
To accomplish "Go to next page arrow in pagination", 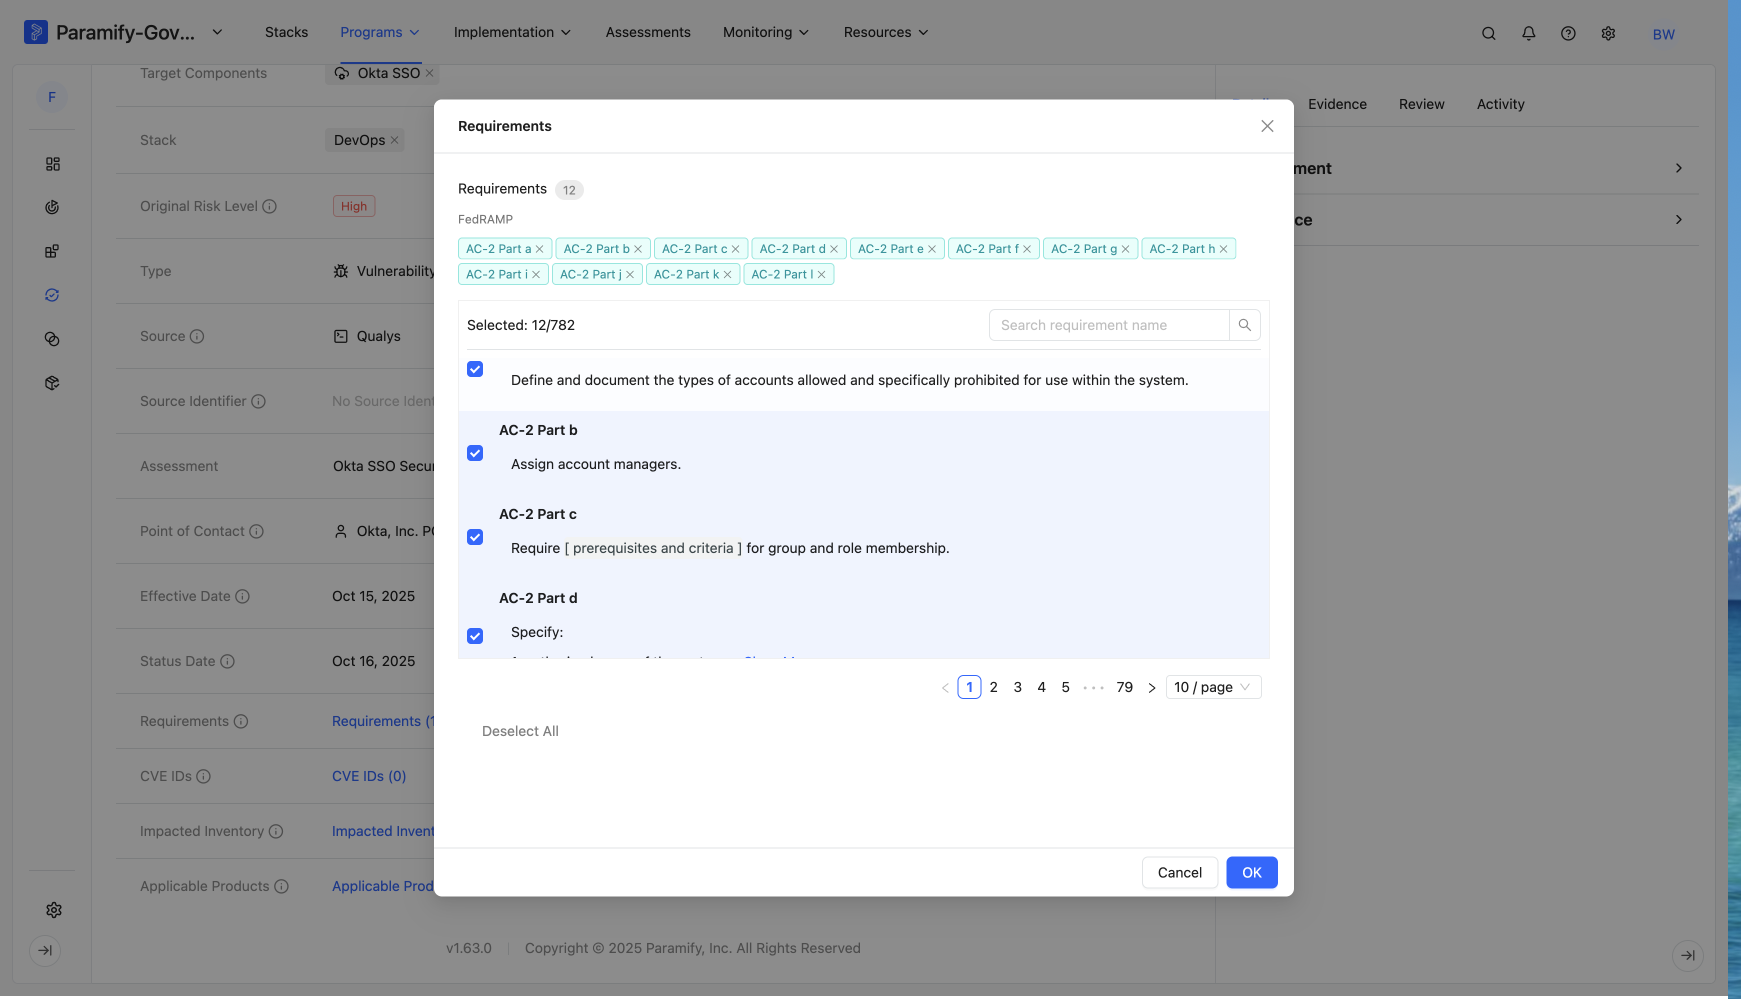I will tap(1151, 688).
